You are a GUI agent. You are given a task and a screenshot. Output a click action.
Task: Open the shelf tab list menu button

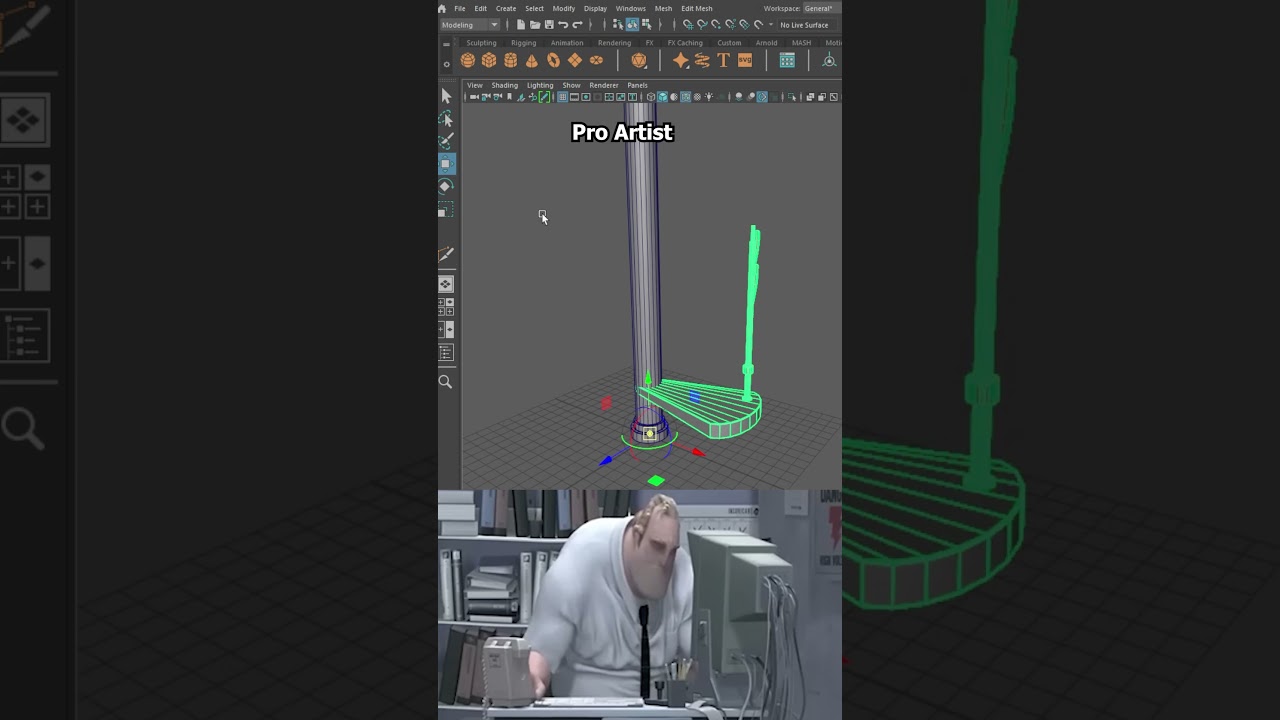(x=446, y=44)
